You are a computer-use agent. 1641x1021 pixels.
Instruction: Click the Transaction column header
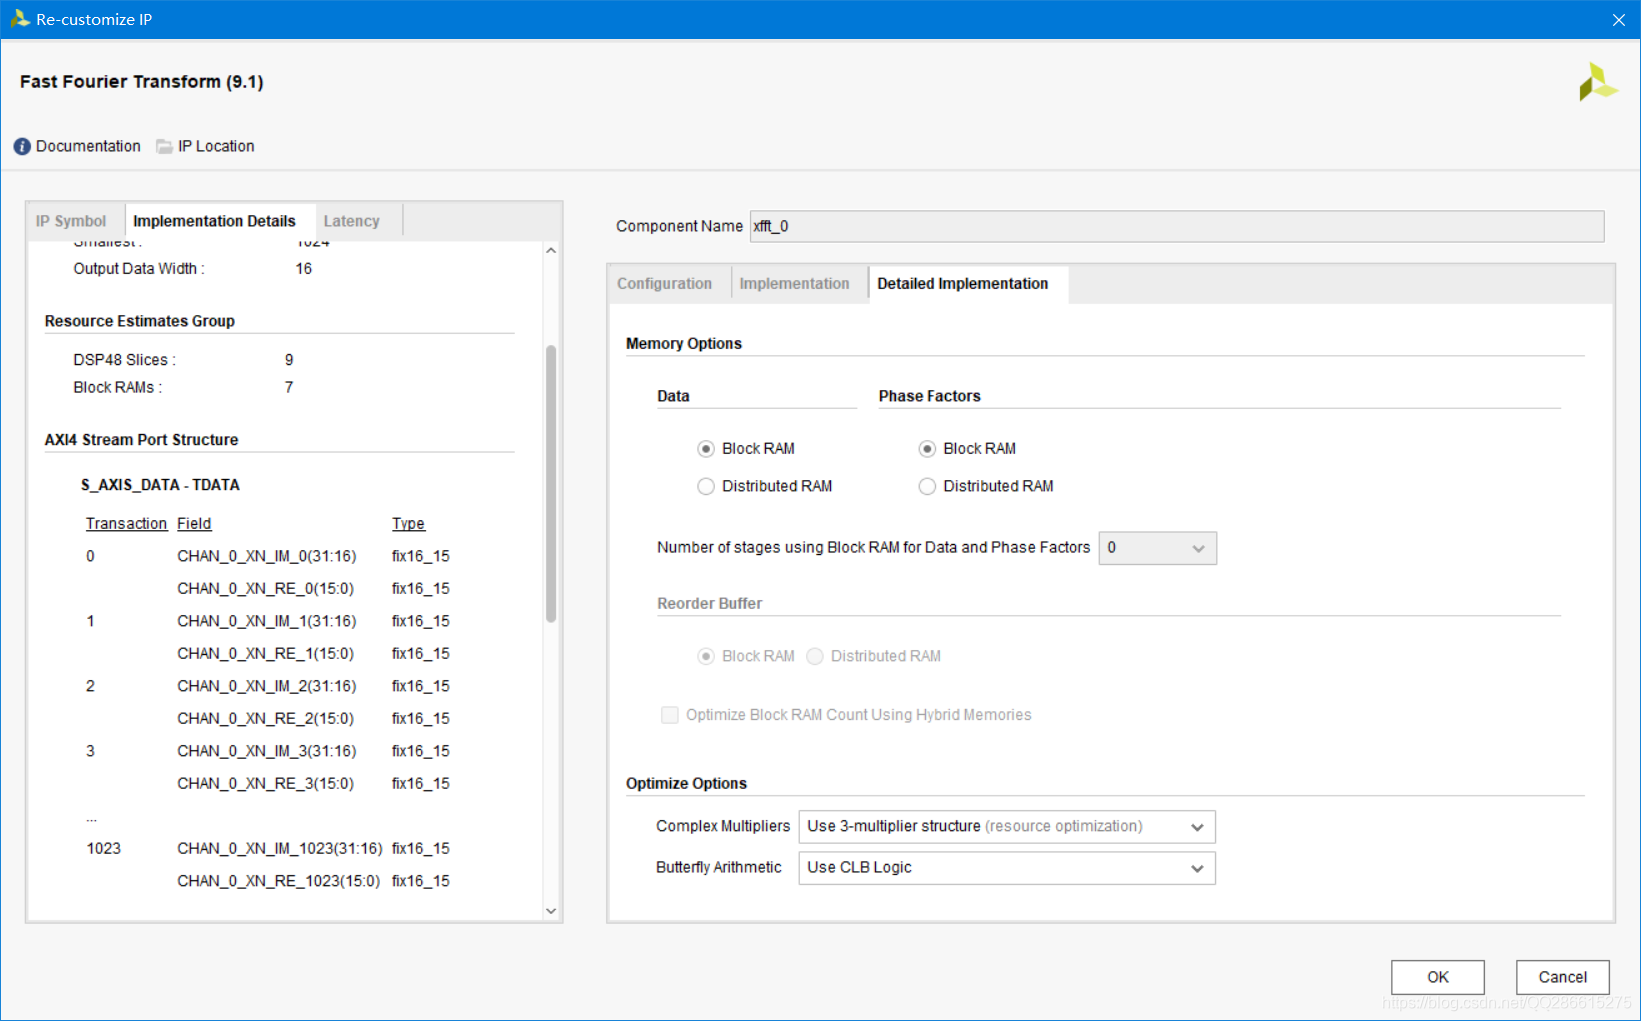(126, 524)
